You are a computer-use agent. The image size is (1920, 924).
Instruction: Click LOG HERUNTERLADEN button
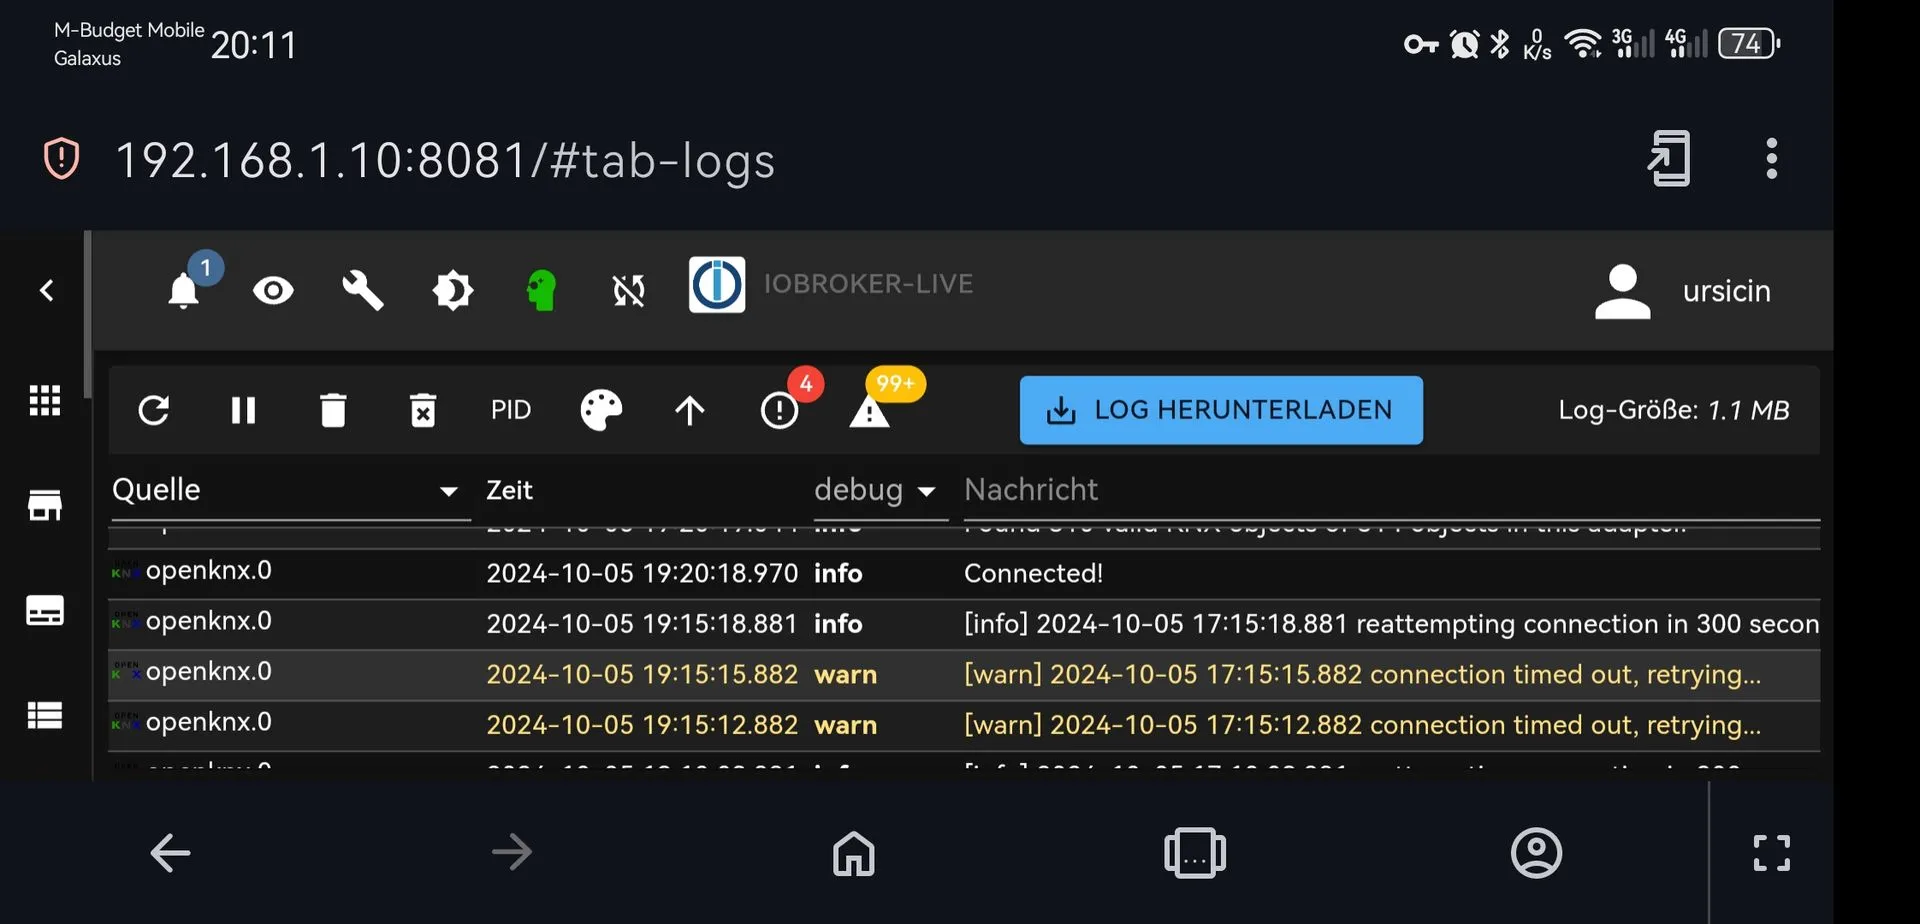(1221, 410)
